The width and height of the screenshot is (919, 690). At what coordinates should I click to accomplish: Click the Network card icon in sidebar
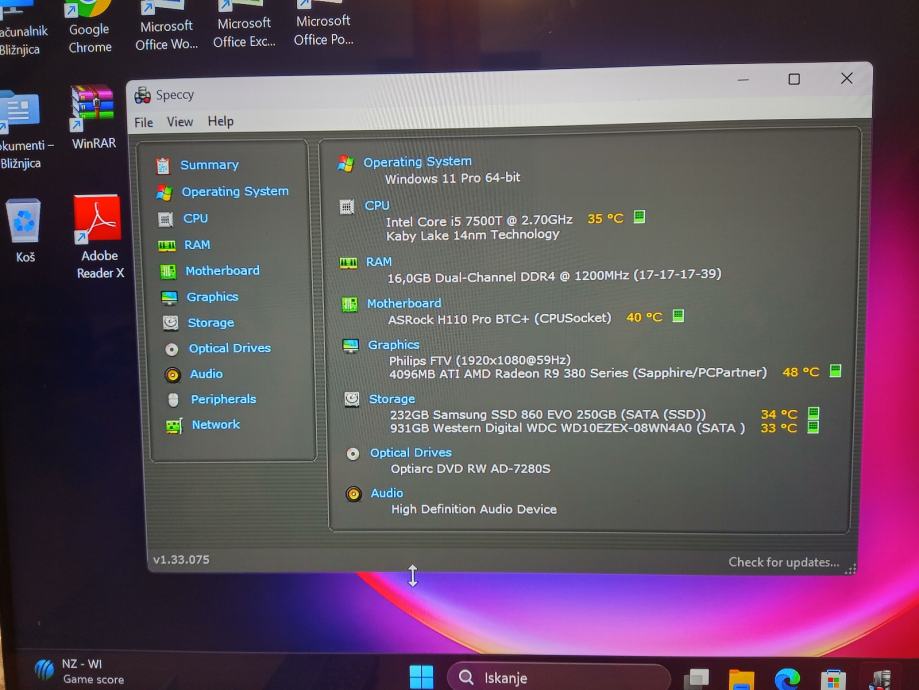(174, 426)
